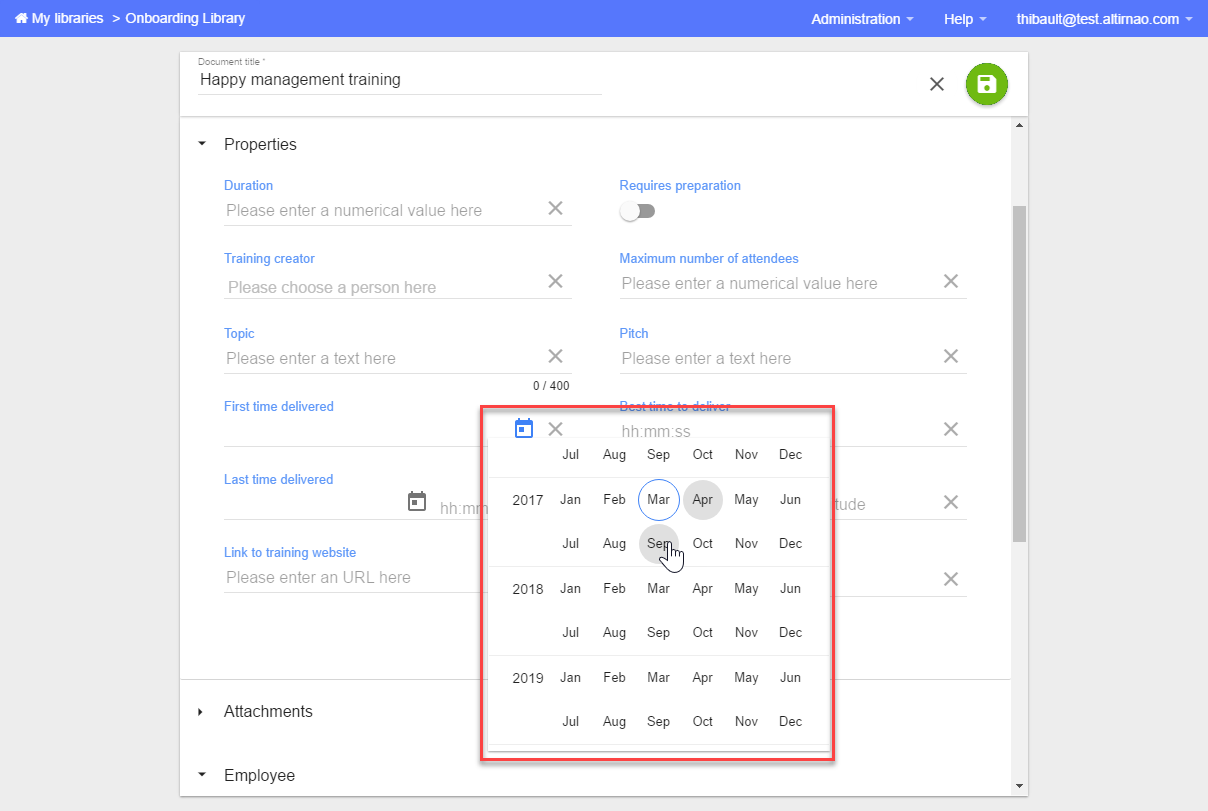Focus the Maximum number of attendees input

[x=779, y=283]
